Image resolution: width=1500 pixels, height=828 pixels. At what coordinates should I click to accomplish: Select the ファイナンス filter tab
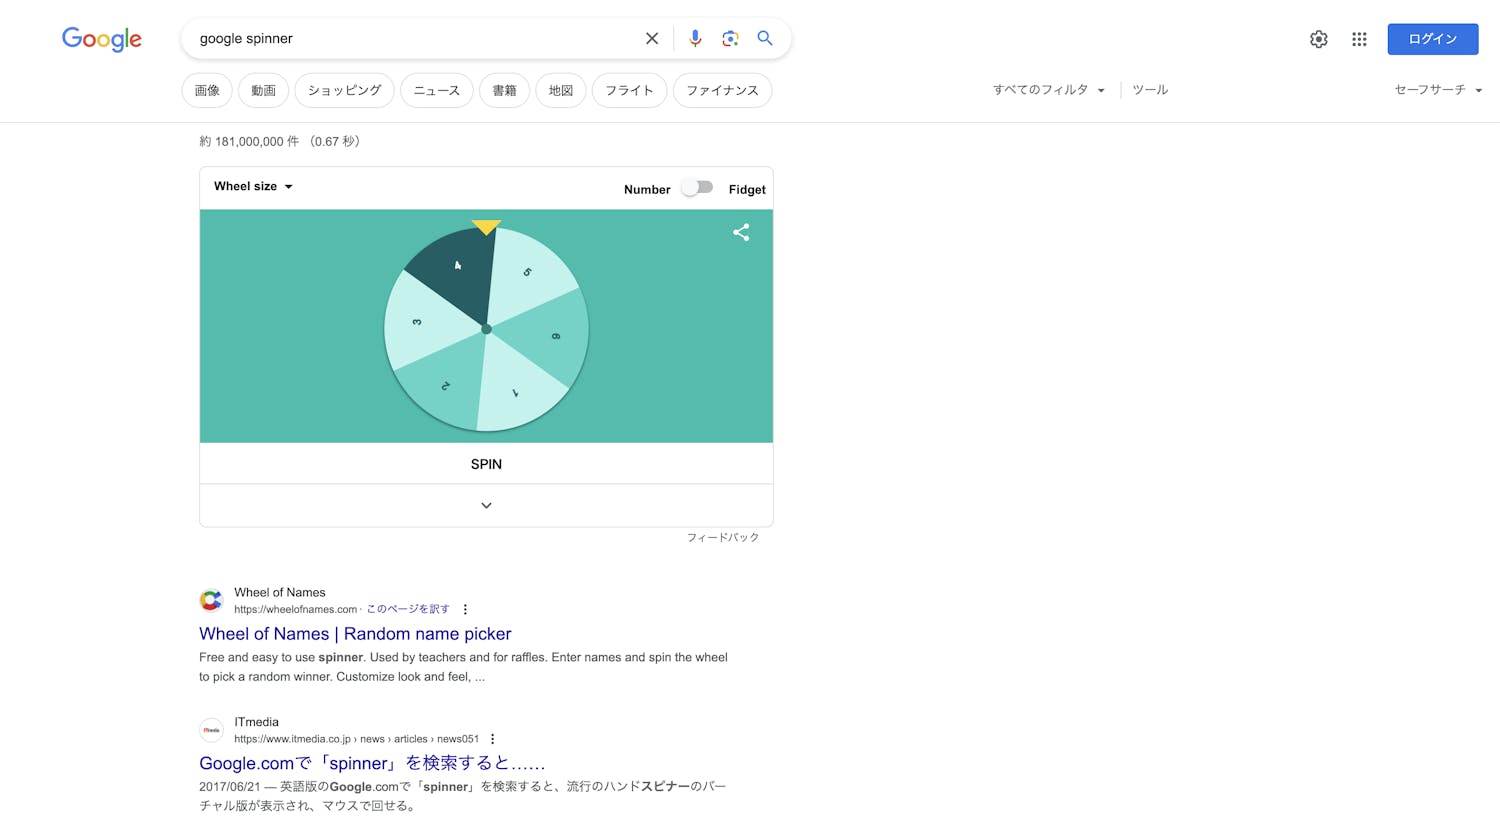[x=722, y=90]
